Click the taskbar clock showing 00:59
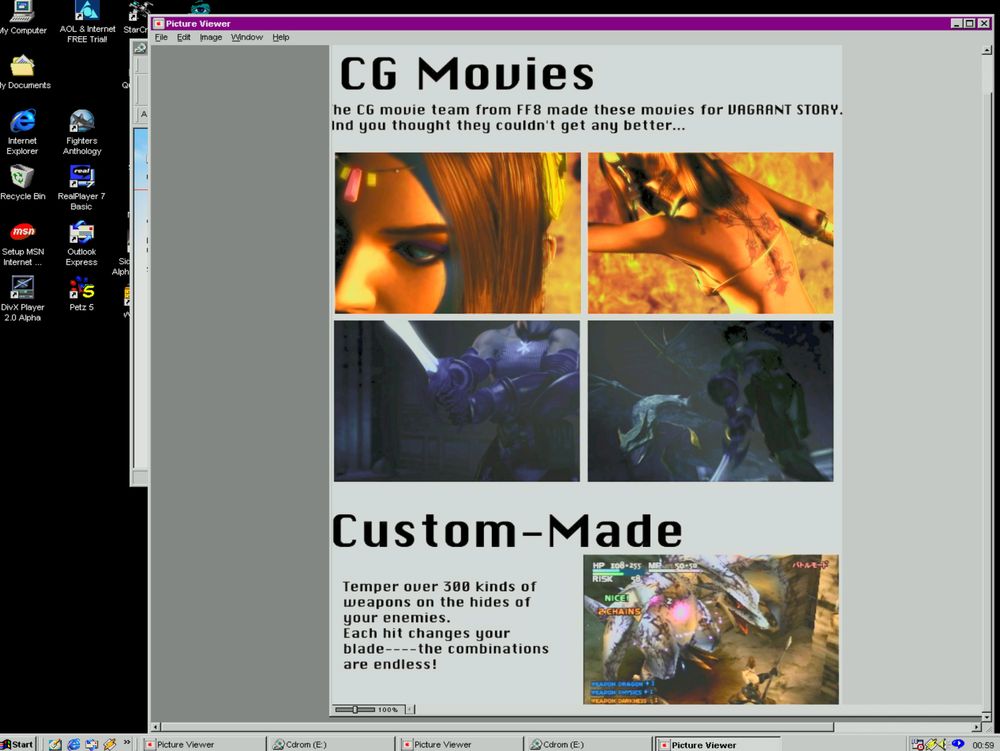The image size is (1000, 751). click(983, 745)
